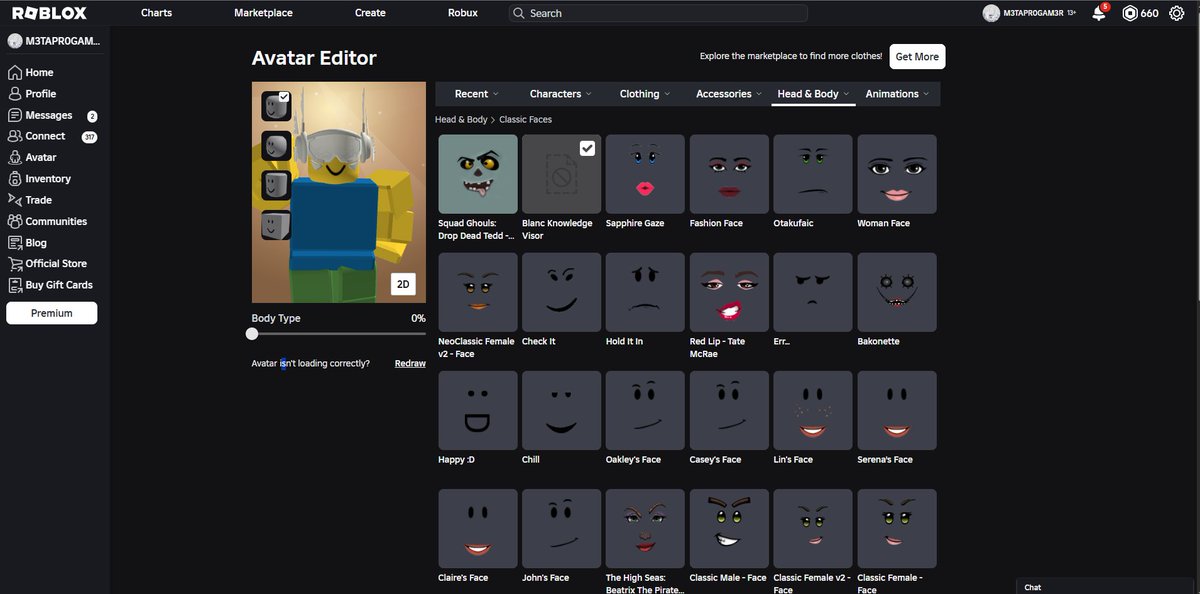Open Marketplace in the top navigation

pos(263,13)
